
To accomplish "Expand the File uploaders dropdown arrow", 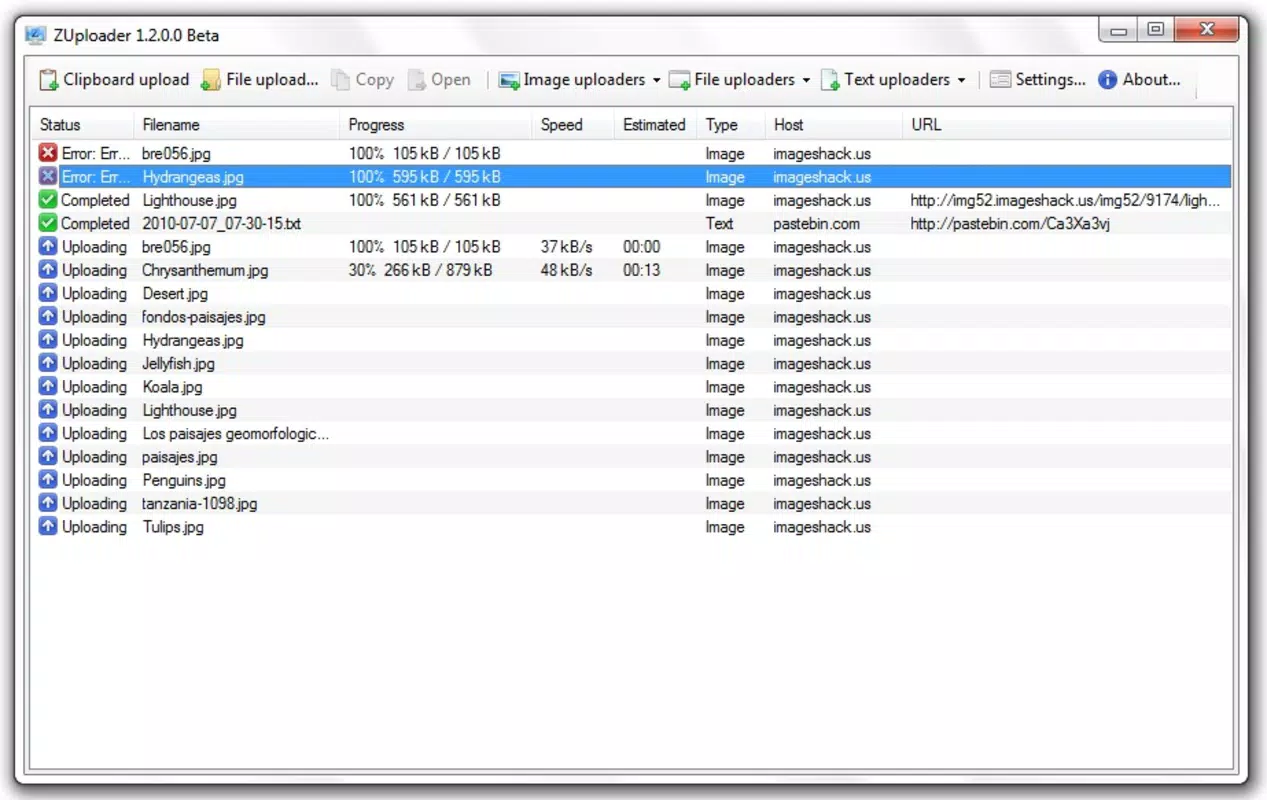I will [x=805, y=80].
